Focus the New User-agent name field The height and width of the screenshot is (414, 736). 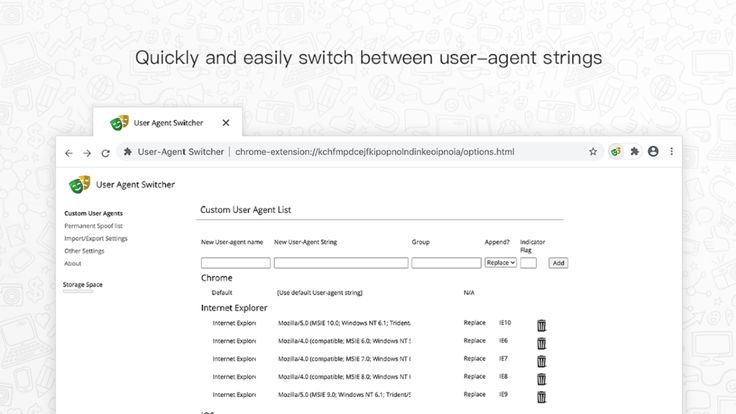[236, 263]
